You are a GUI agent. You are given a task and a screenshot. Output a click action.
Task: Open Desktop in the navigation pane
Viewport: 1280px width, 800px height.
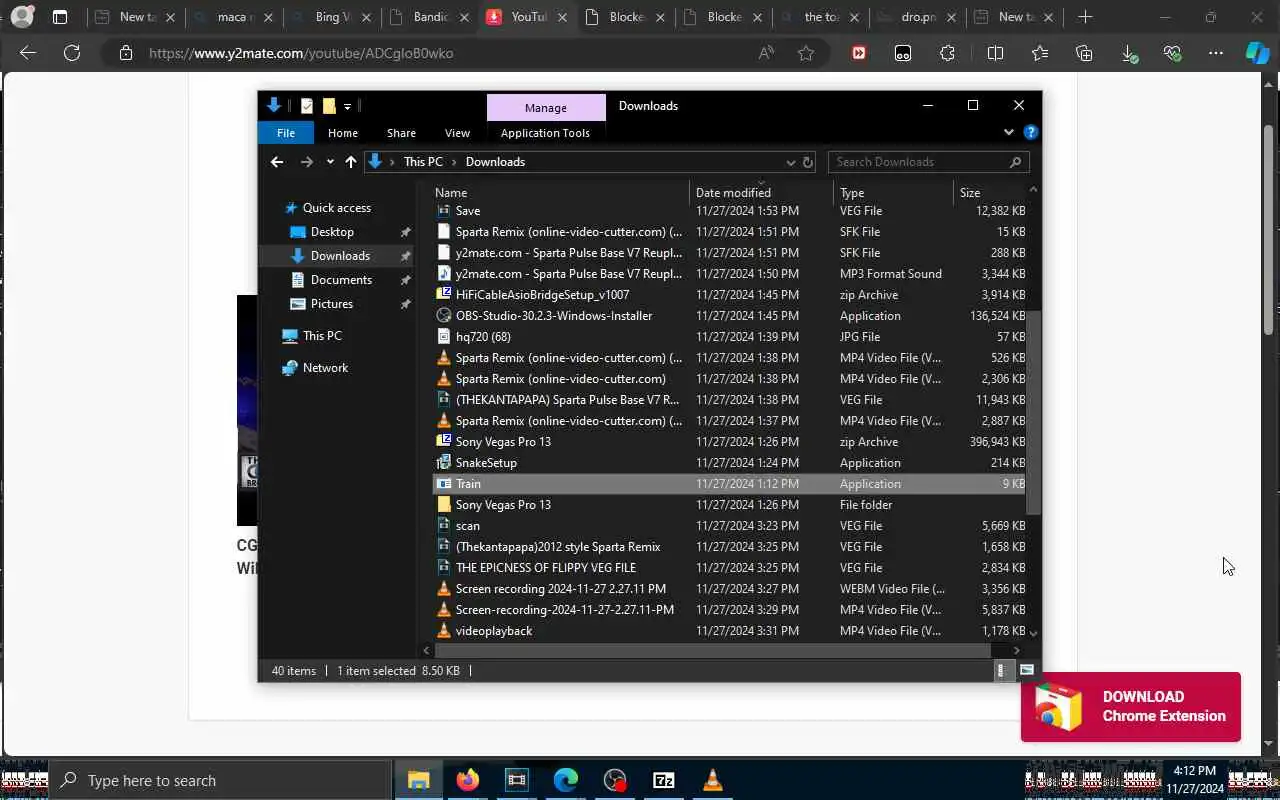click(332, 232)
